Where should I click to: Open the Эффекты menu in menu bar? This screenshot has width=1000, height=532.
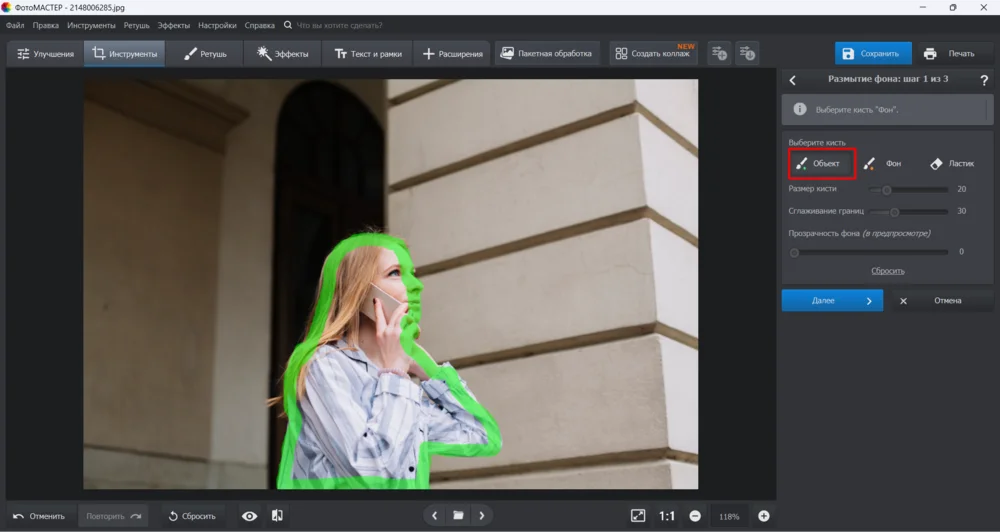coord(173,24)
